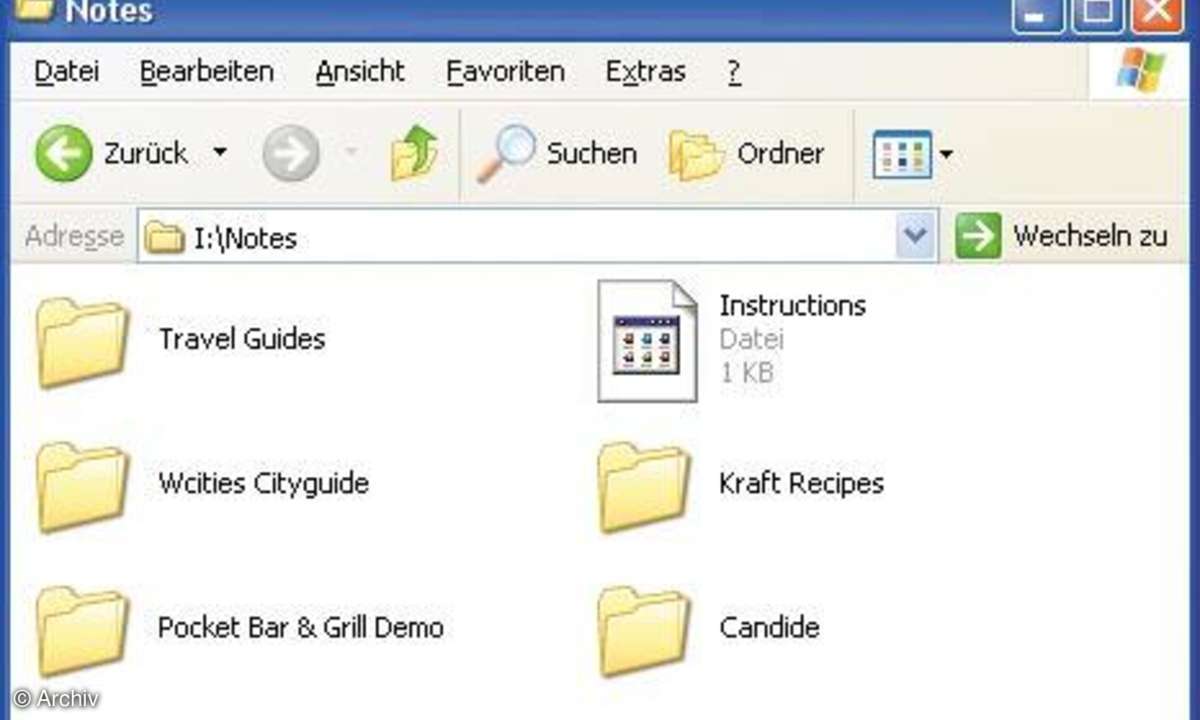This screenshot has height=720, width=1200.
Task: Click the Pocket Bar & Grill Demo label
Action: tap(301, 628)
